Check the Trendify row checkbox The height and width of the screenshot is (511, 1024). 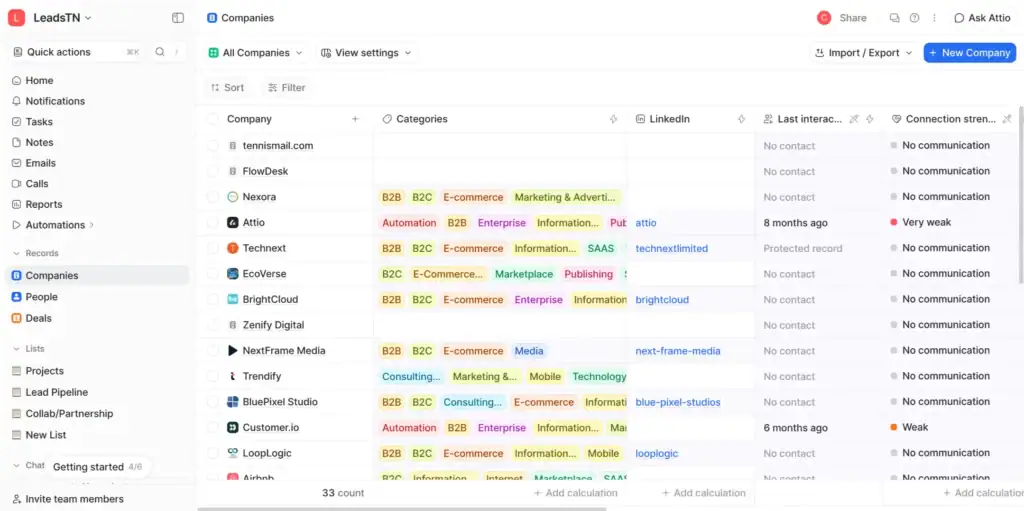pos(213,376)
